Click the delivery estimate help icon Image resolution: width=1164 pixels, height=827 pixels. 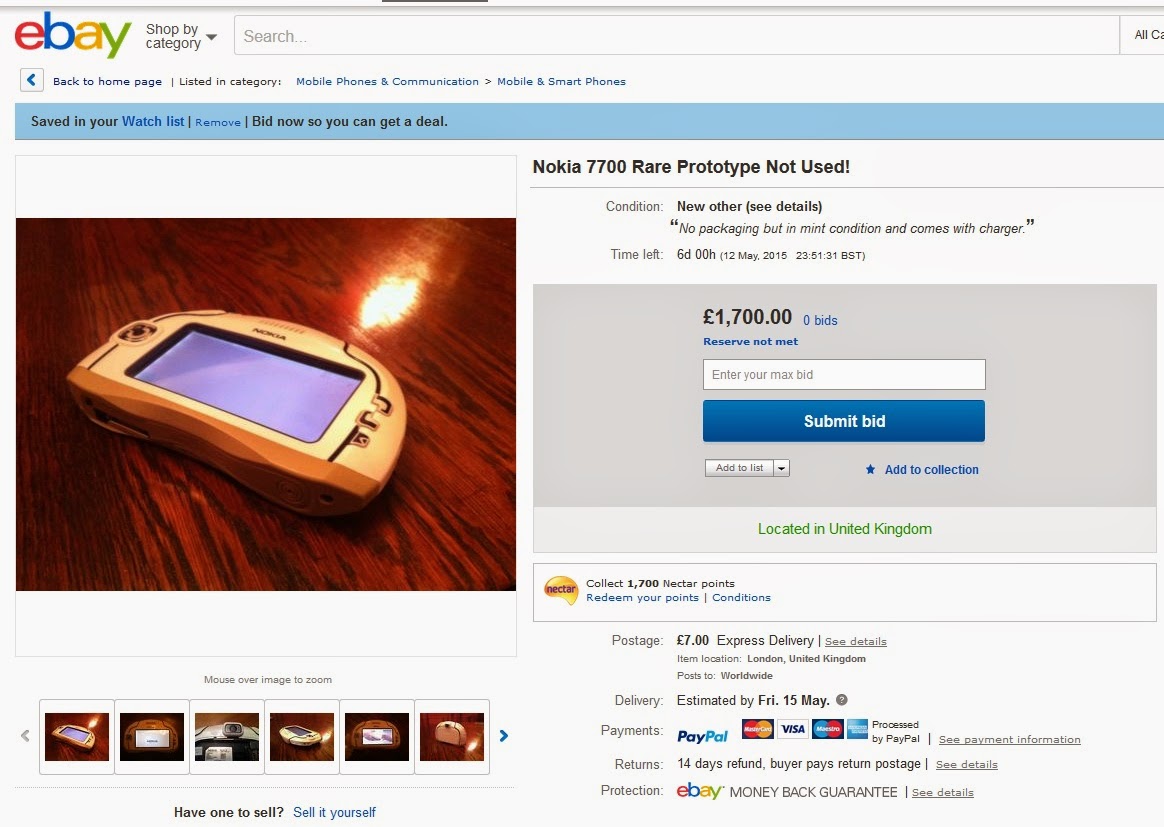pyautogui.click(x=842, y=700)
